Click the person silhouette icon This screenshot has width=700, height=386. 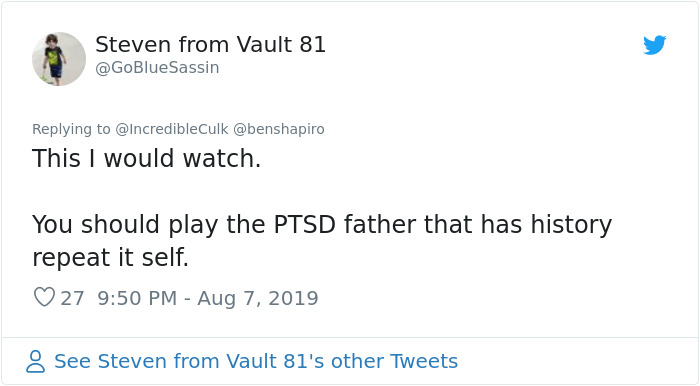pyautogui.click(x=35, y=361)
